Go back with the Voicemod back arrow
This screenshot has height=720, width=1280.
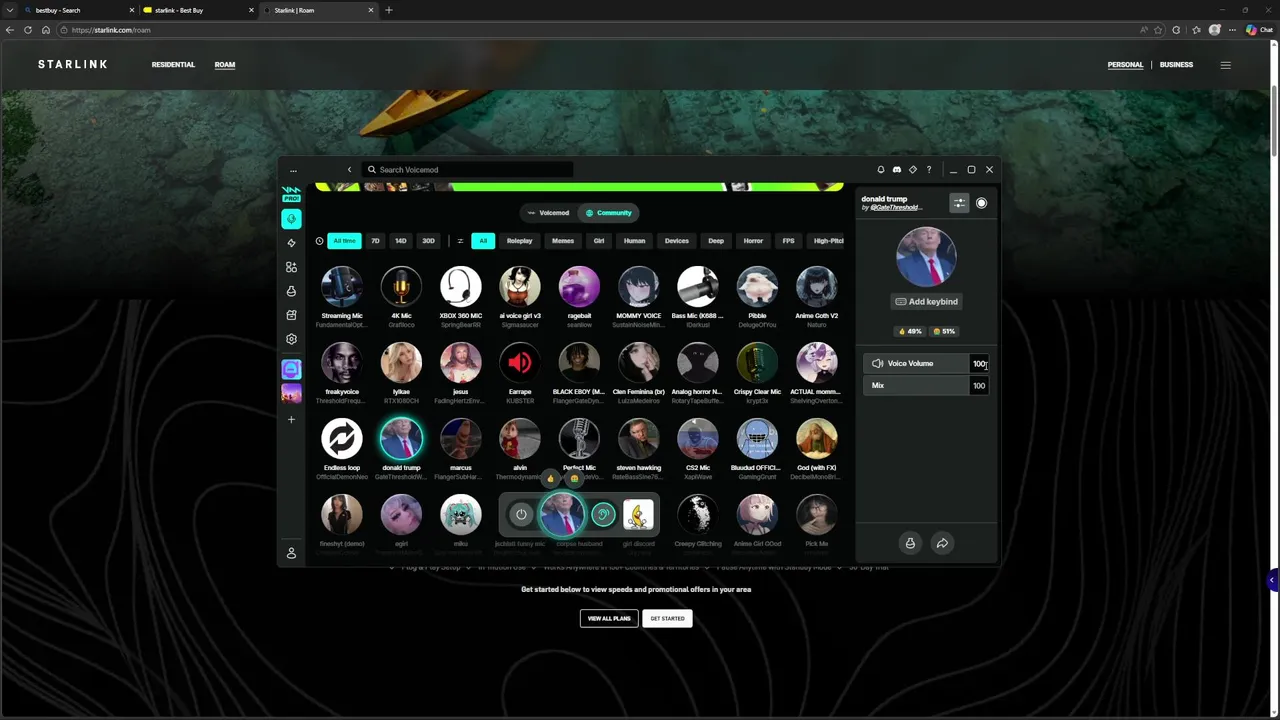[x=349, y=170]
